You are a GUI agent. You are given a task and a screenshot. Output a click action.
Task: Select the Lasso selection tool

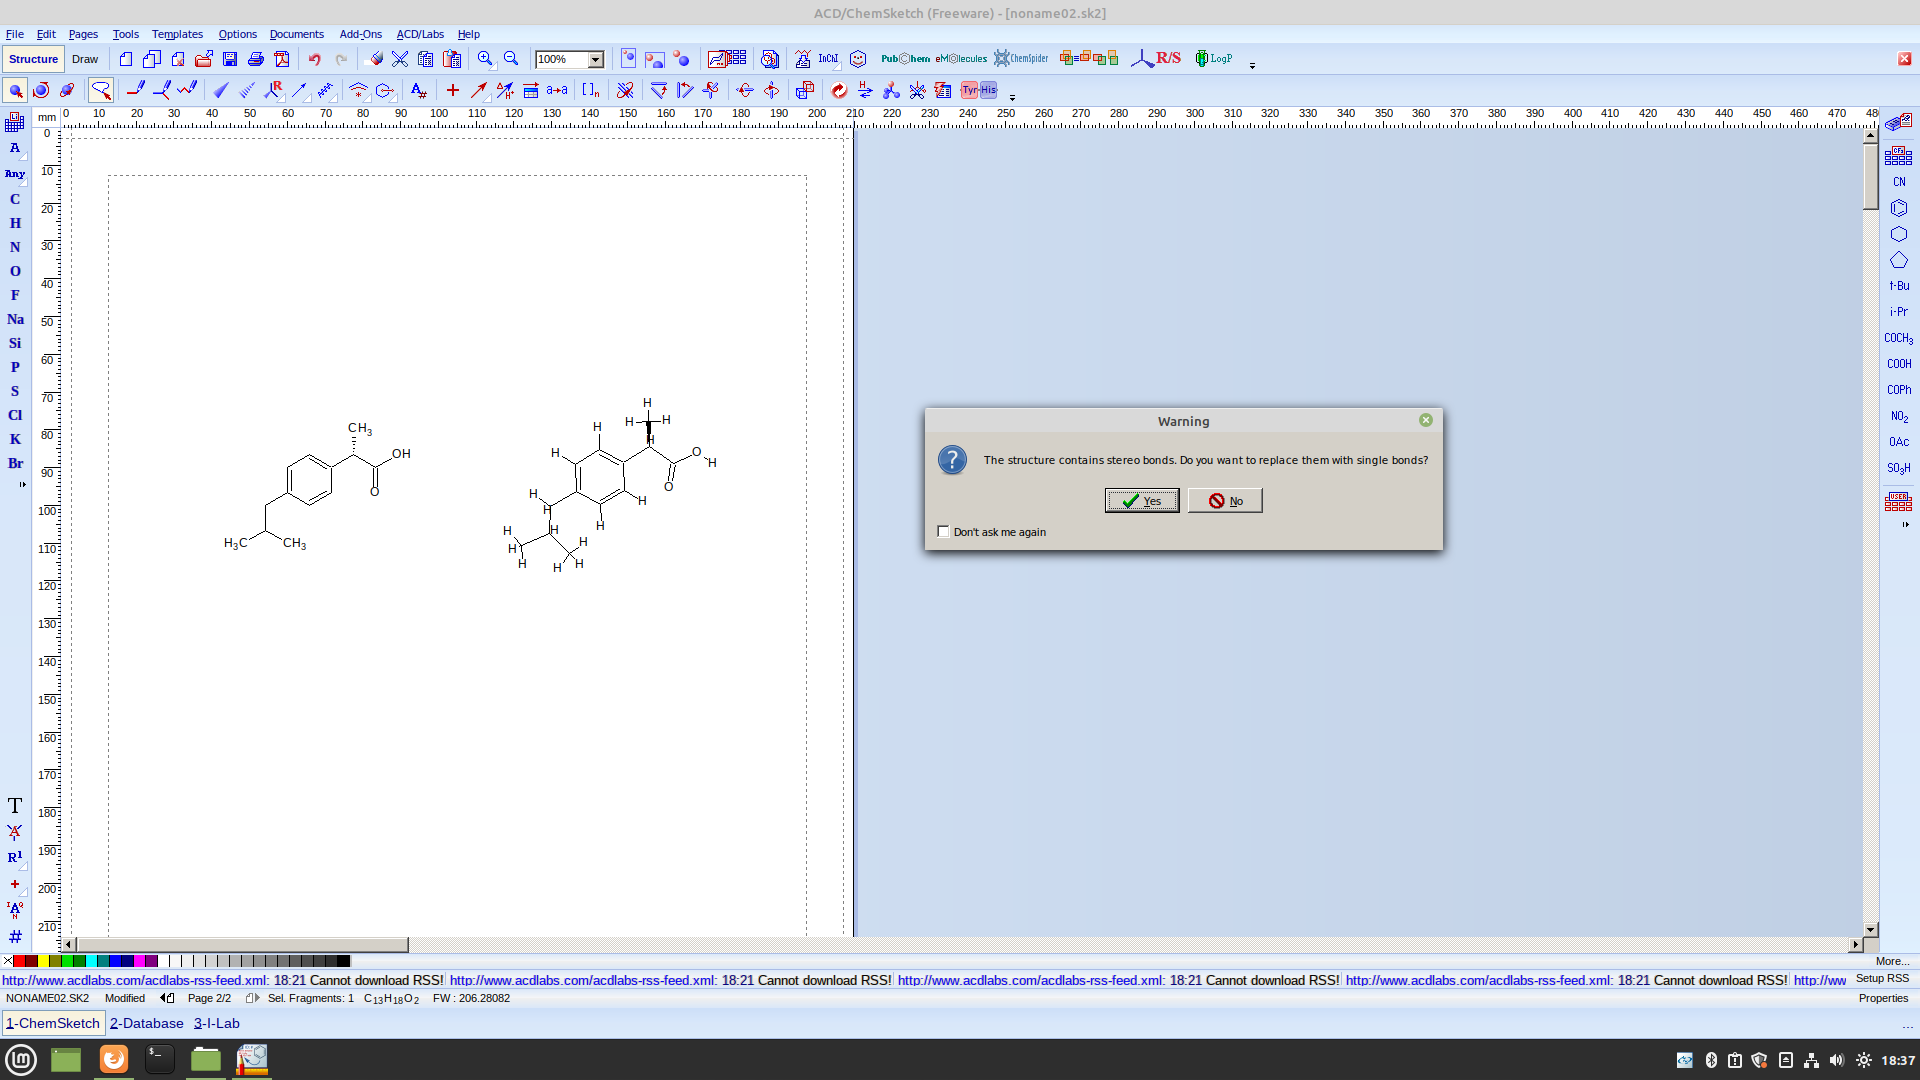101,90
